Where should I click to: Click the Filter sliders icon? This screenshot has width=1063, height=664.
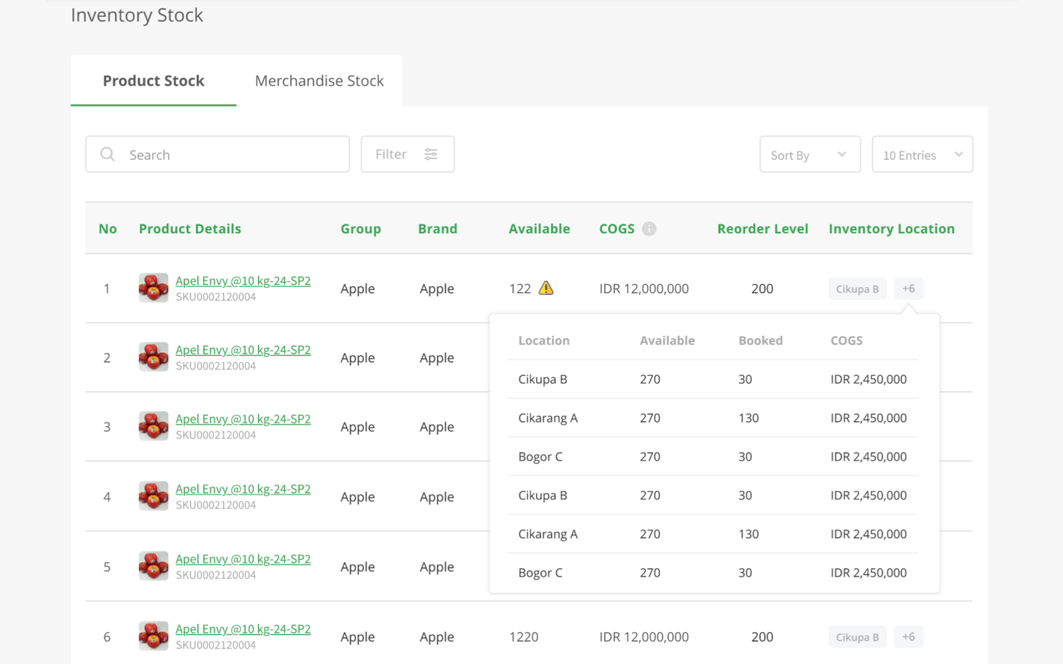pyautogui.click(x=431, y=154)
